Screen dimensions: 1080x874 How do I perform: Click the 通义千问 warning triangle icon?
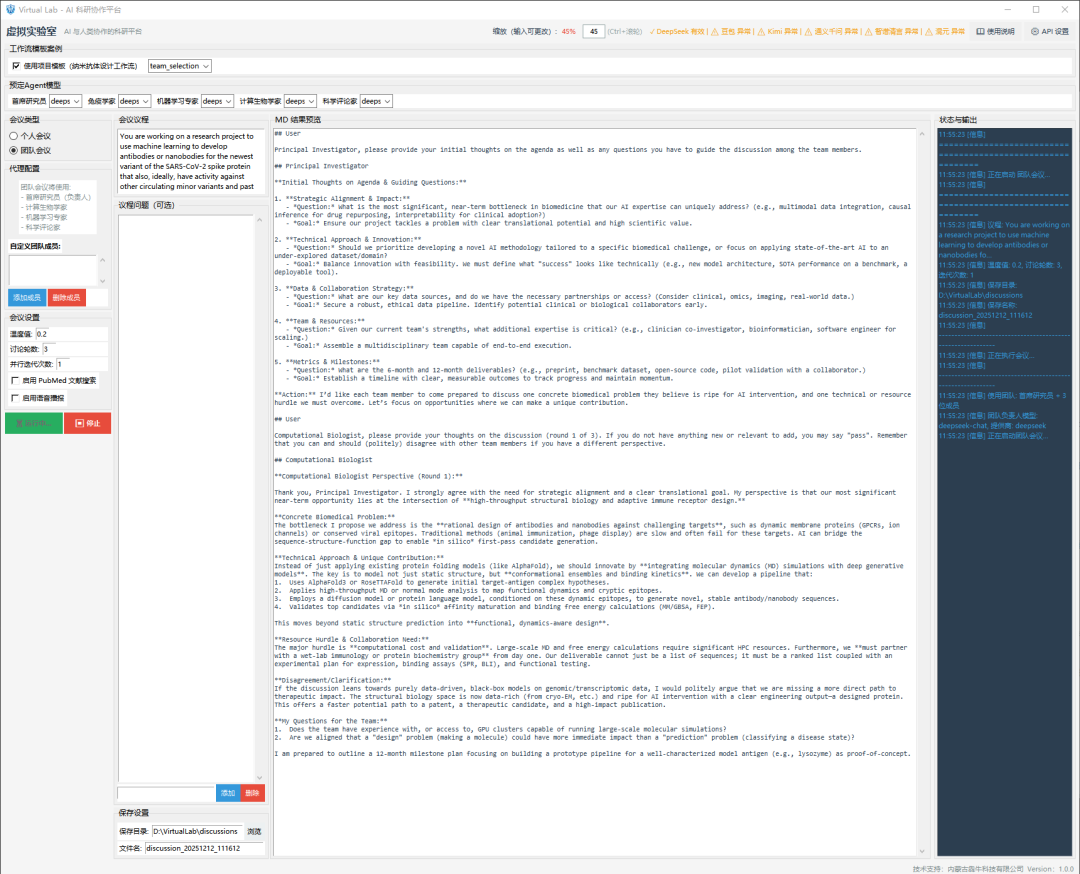click(x=808, y=32)
